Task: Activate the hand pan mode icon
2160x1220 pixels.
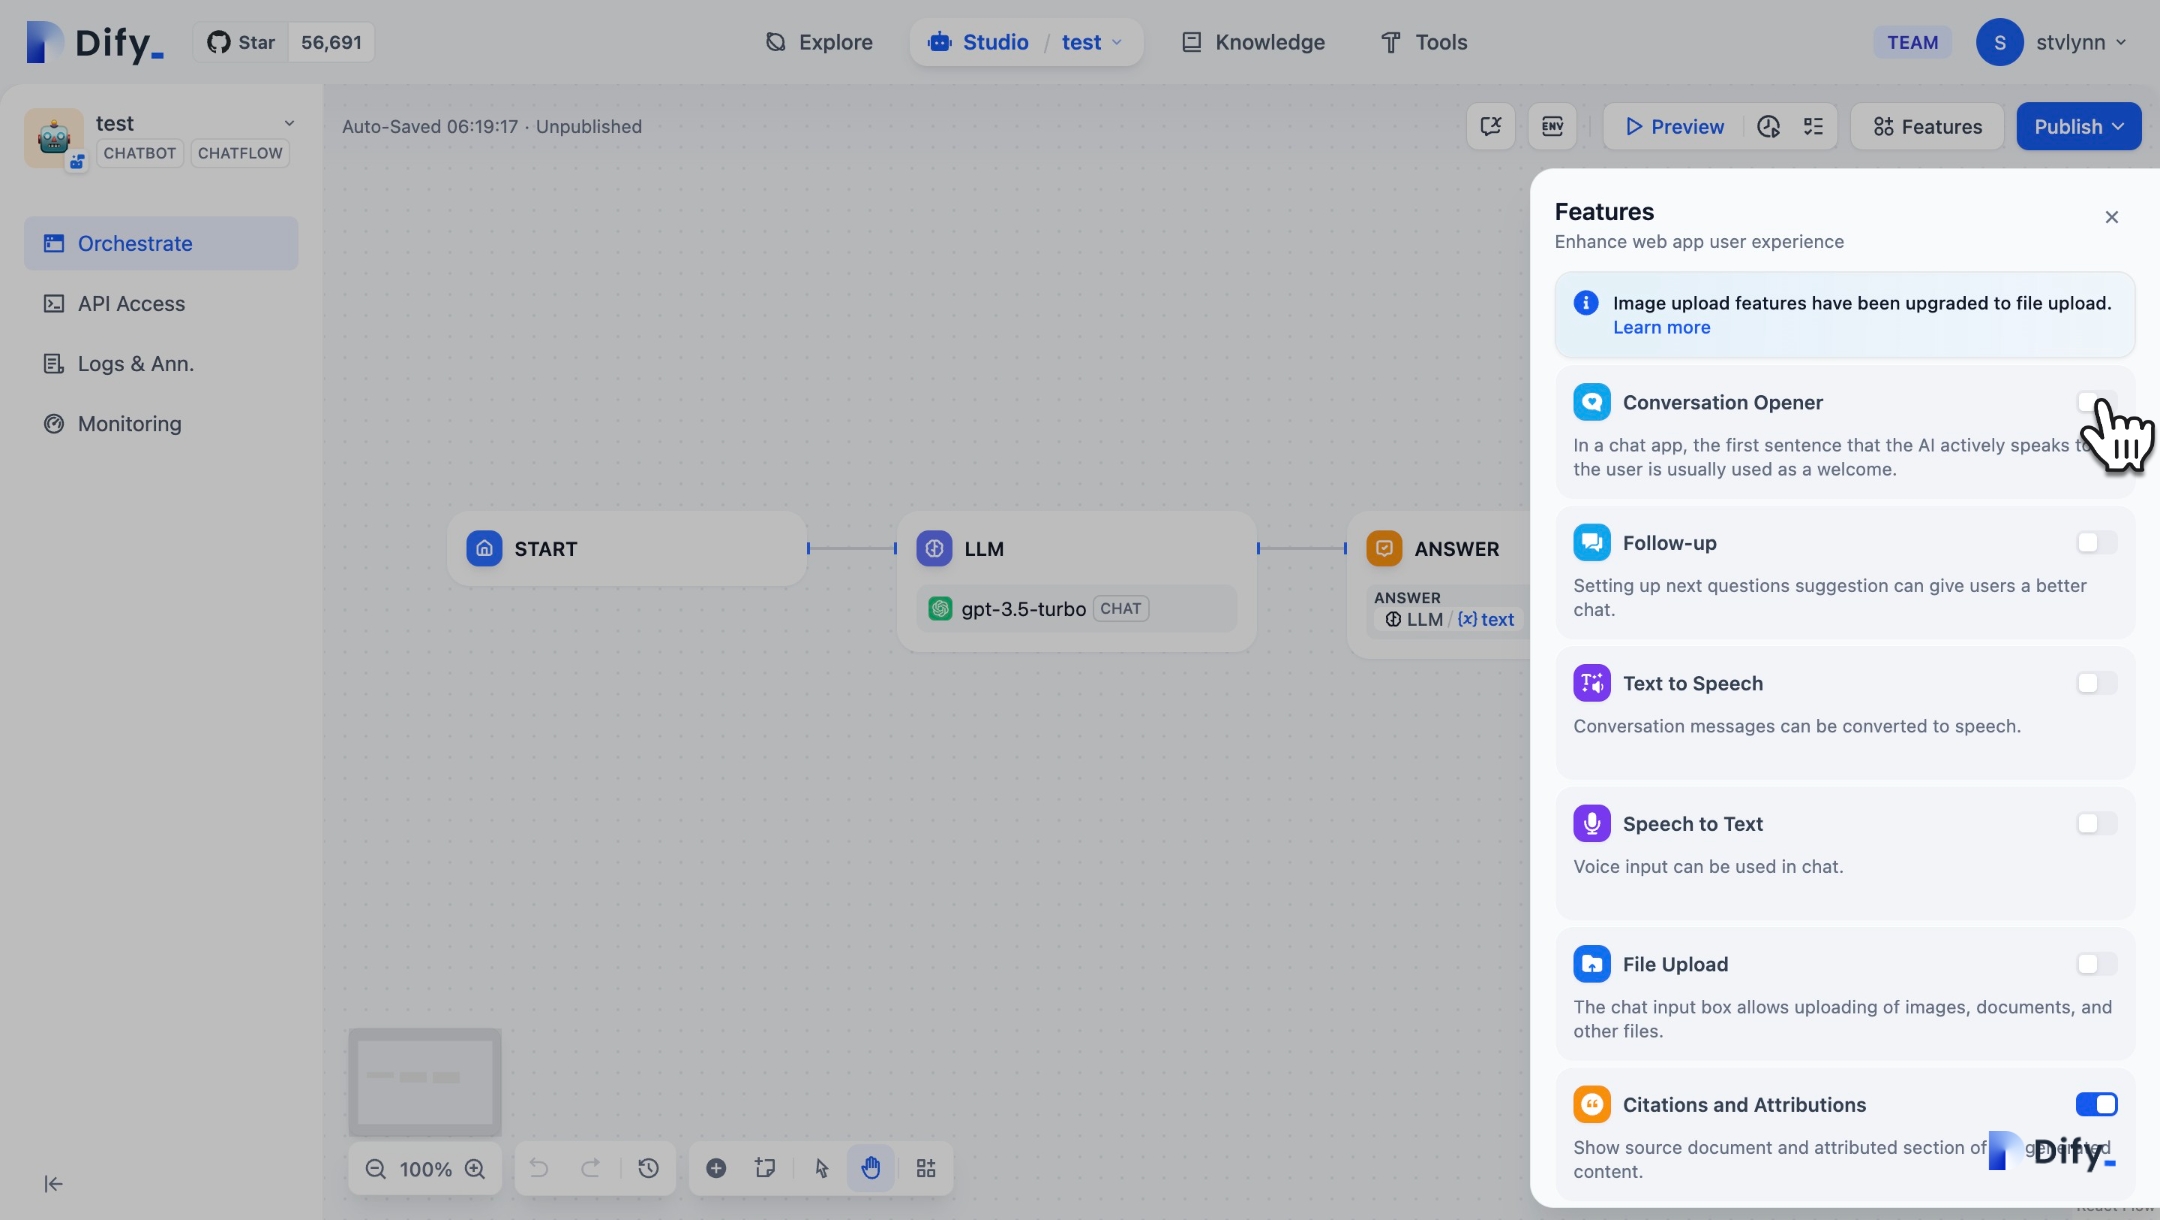Action: 871,1168
